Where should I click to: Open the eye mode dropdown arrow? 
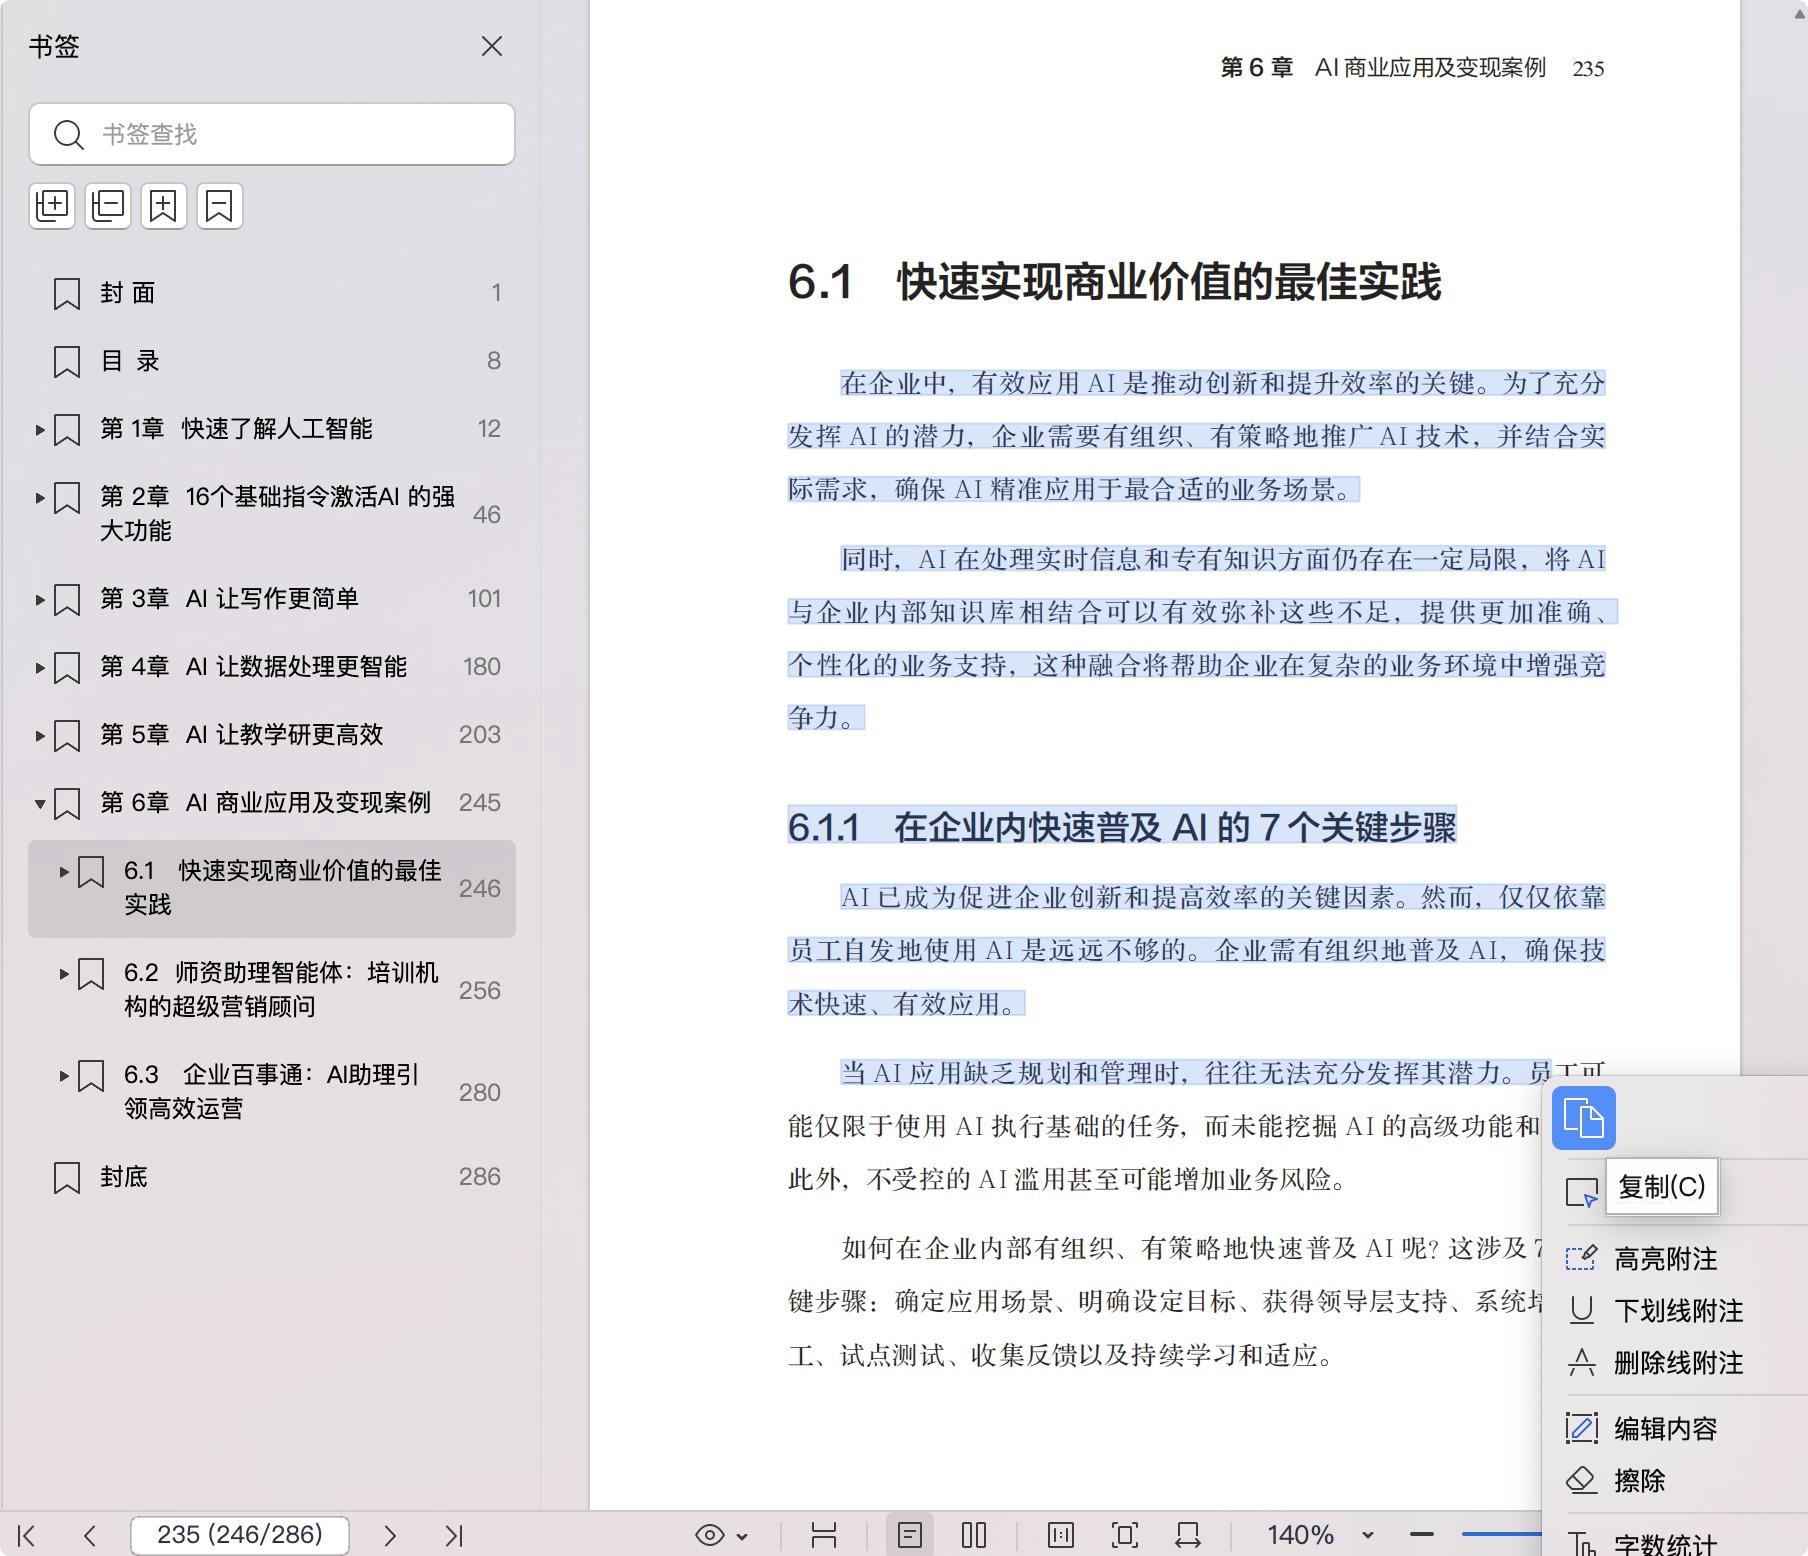(742, 1536)
